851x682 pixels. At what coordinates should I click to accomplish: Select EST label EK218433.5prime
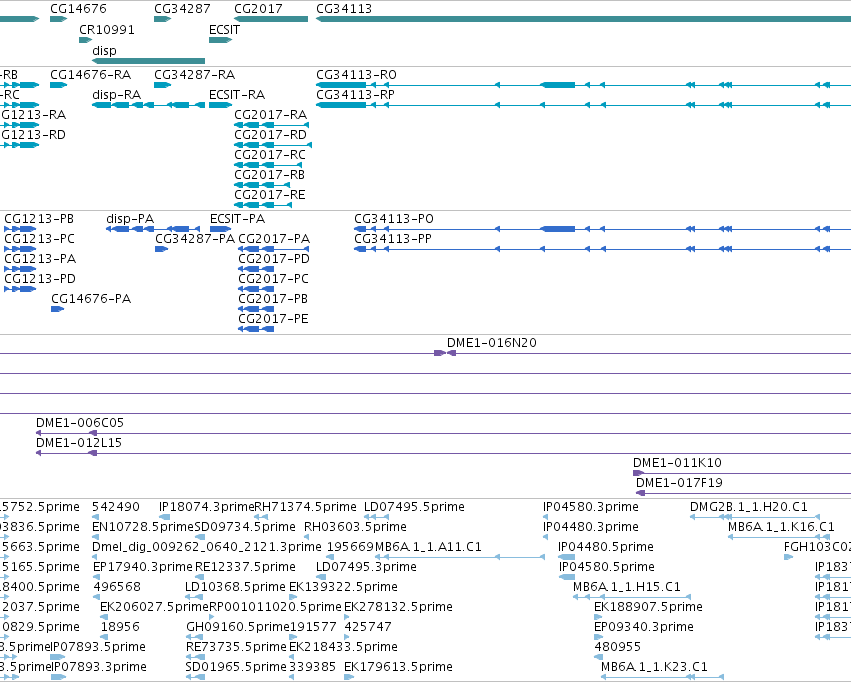[x=344, y=647]
